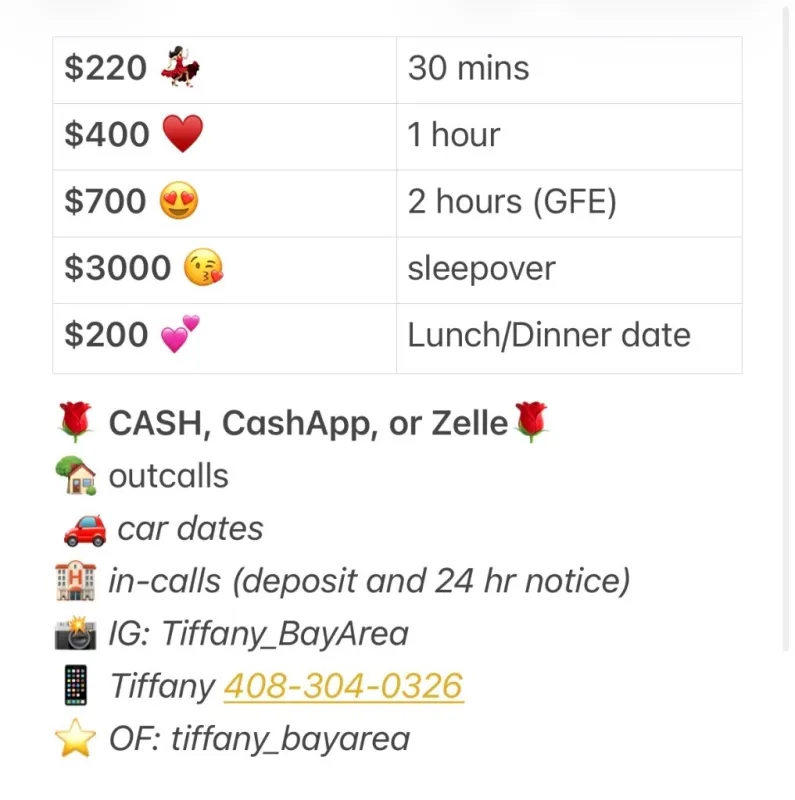Screen dimensions: 795x800
Task: Click the "30 mins" table cell
Action: point(568,69)
